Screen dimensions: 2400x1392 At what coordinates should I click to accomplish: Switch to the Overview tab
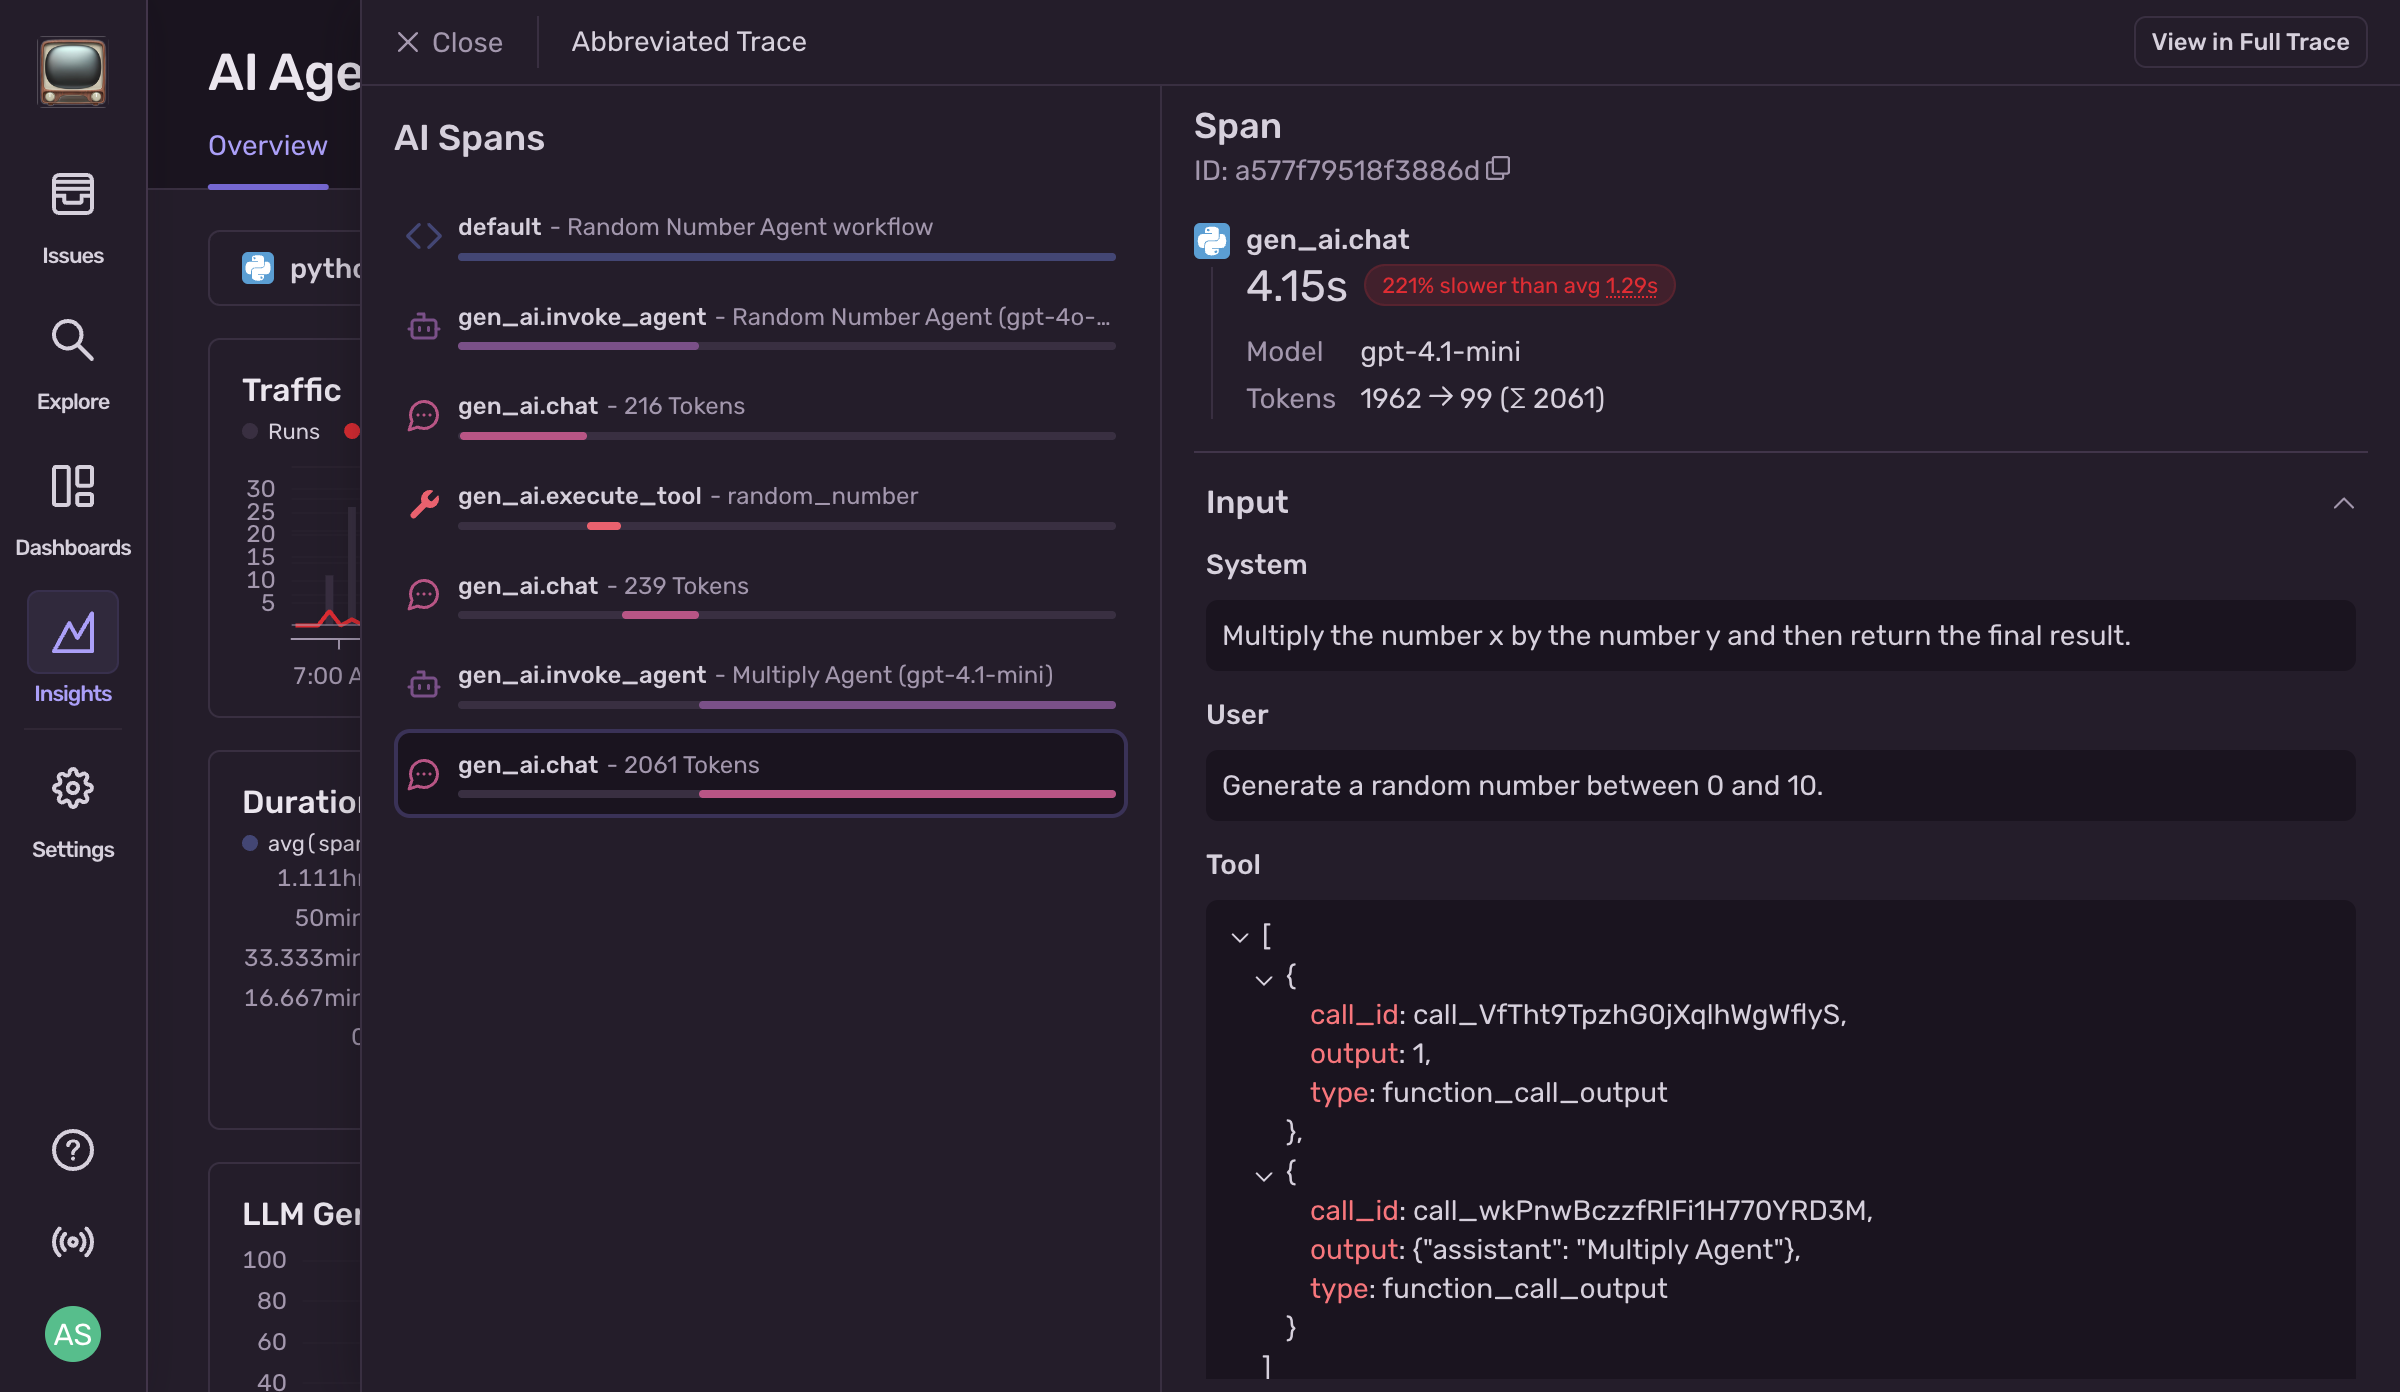click(267, 146)
